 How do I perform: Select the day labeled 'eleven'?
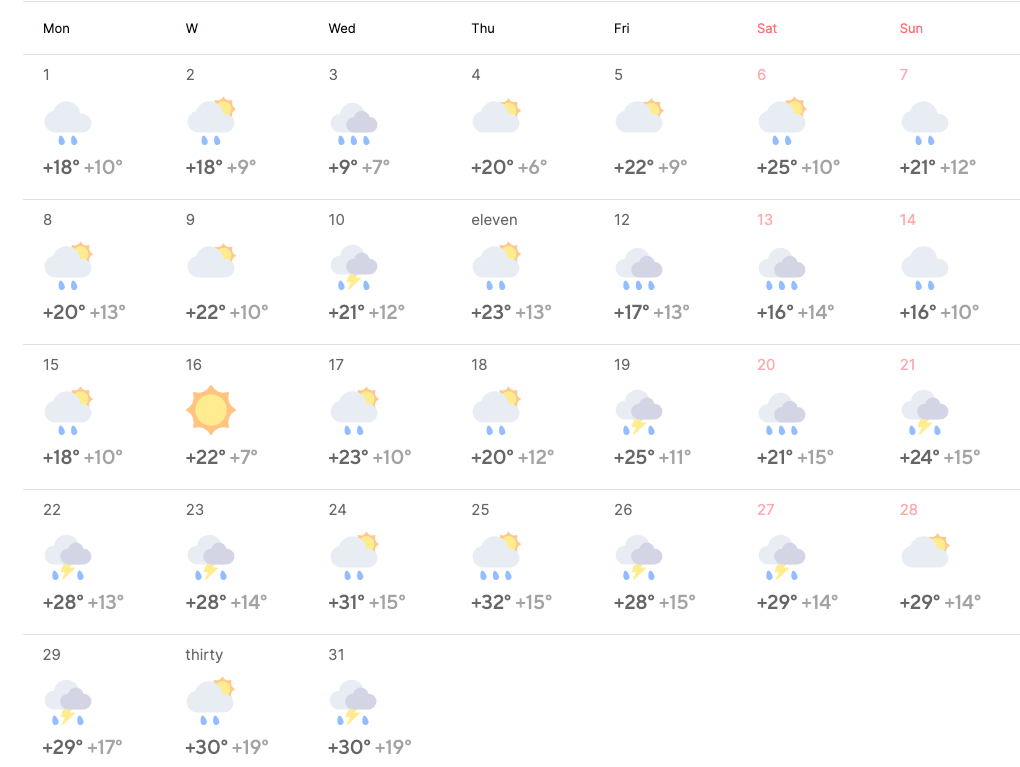click(x=494, y=220)
